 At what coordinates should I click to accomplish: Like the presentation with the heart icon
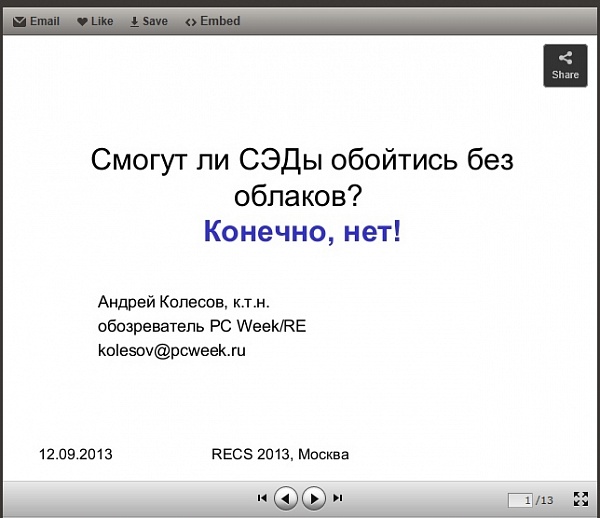coord(83,21)
